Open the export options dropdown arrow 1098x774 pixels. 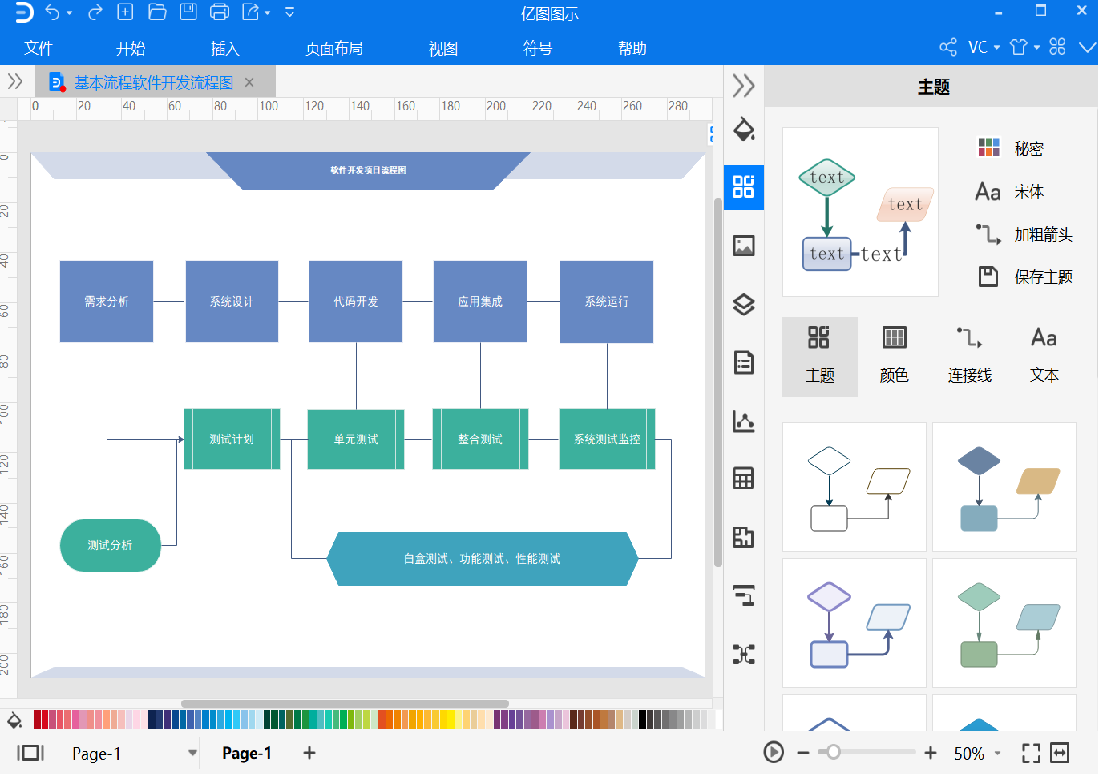click(x=267, y=13)
